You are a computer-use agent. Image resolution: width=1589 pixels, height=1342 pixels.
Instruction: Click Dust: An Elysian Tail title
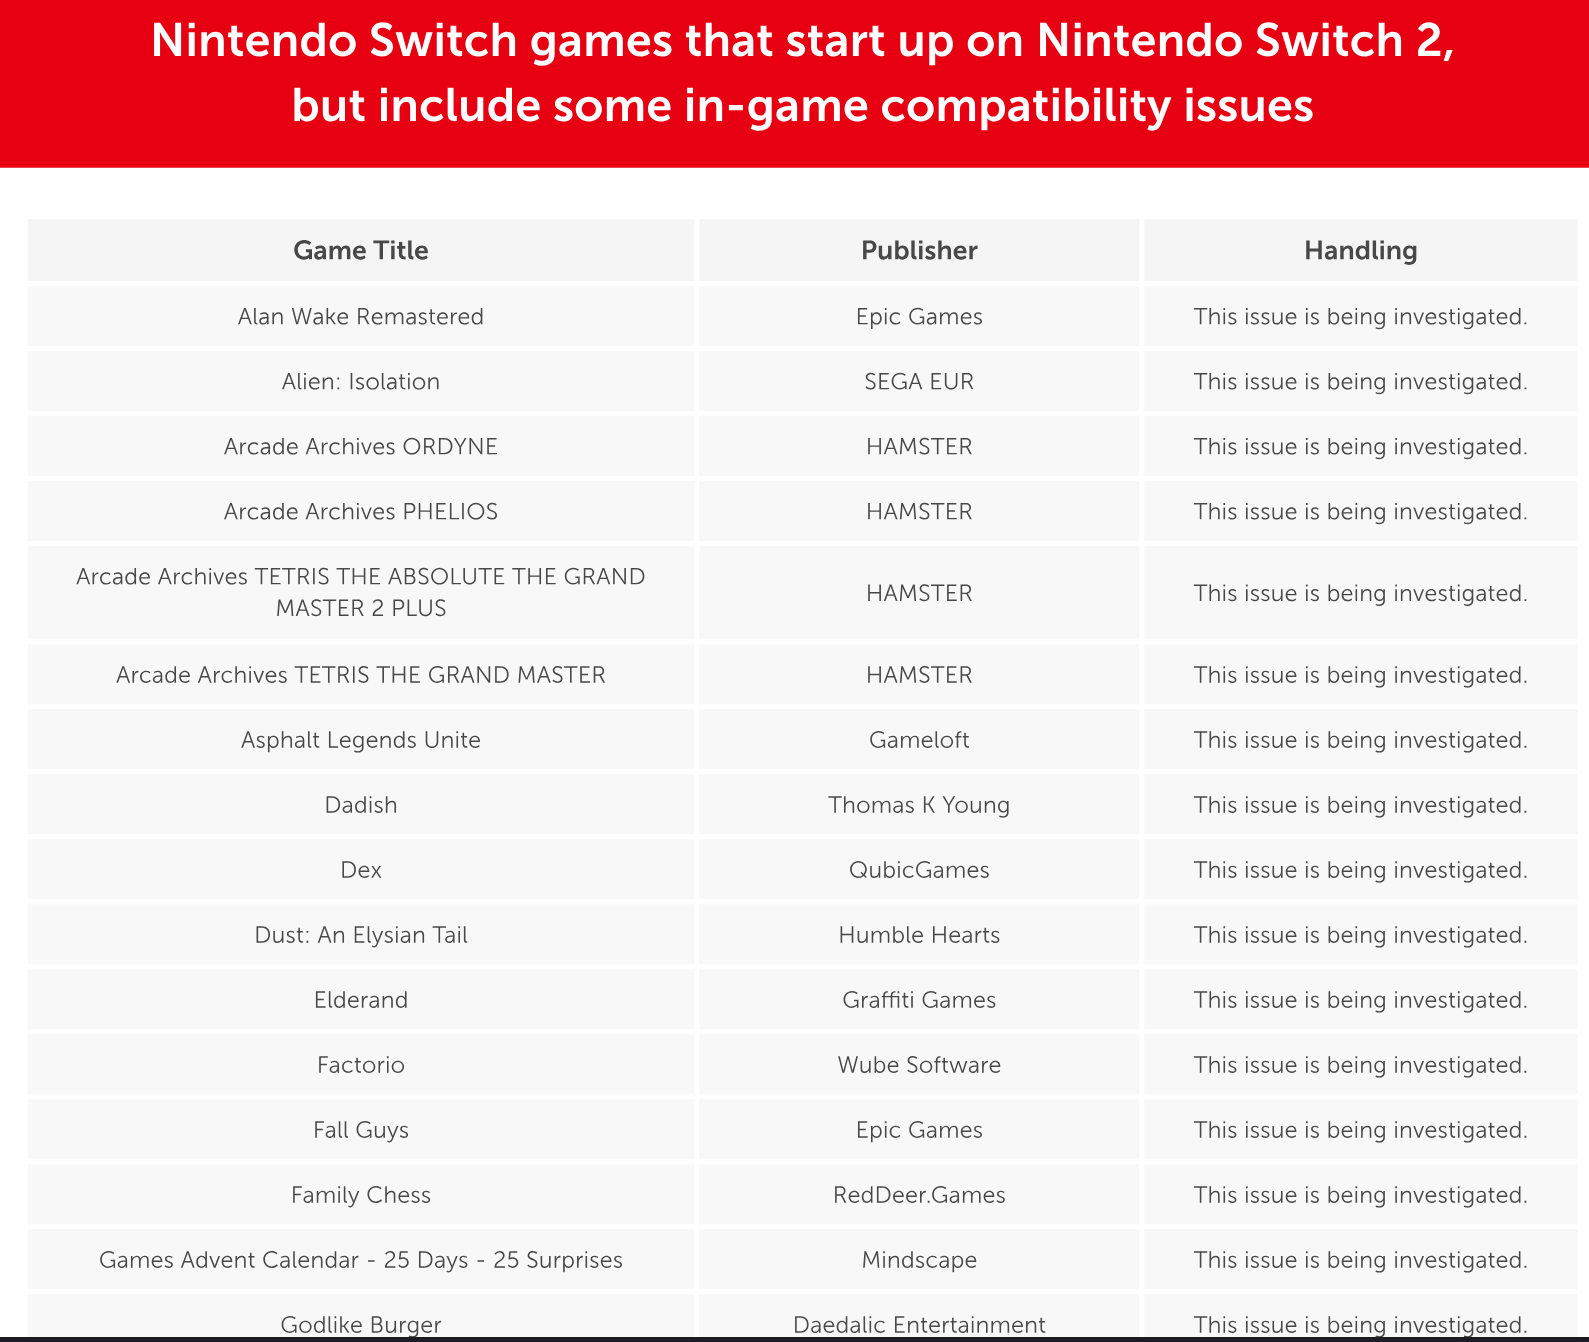(x=360, y=935)
